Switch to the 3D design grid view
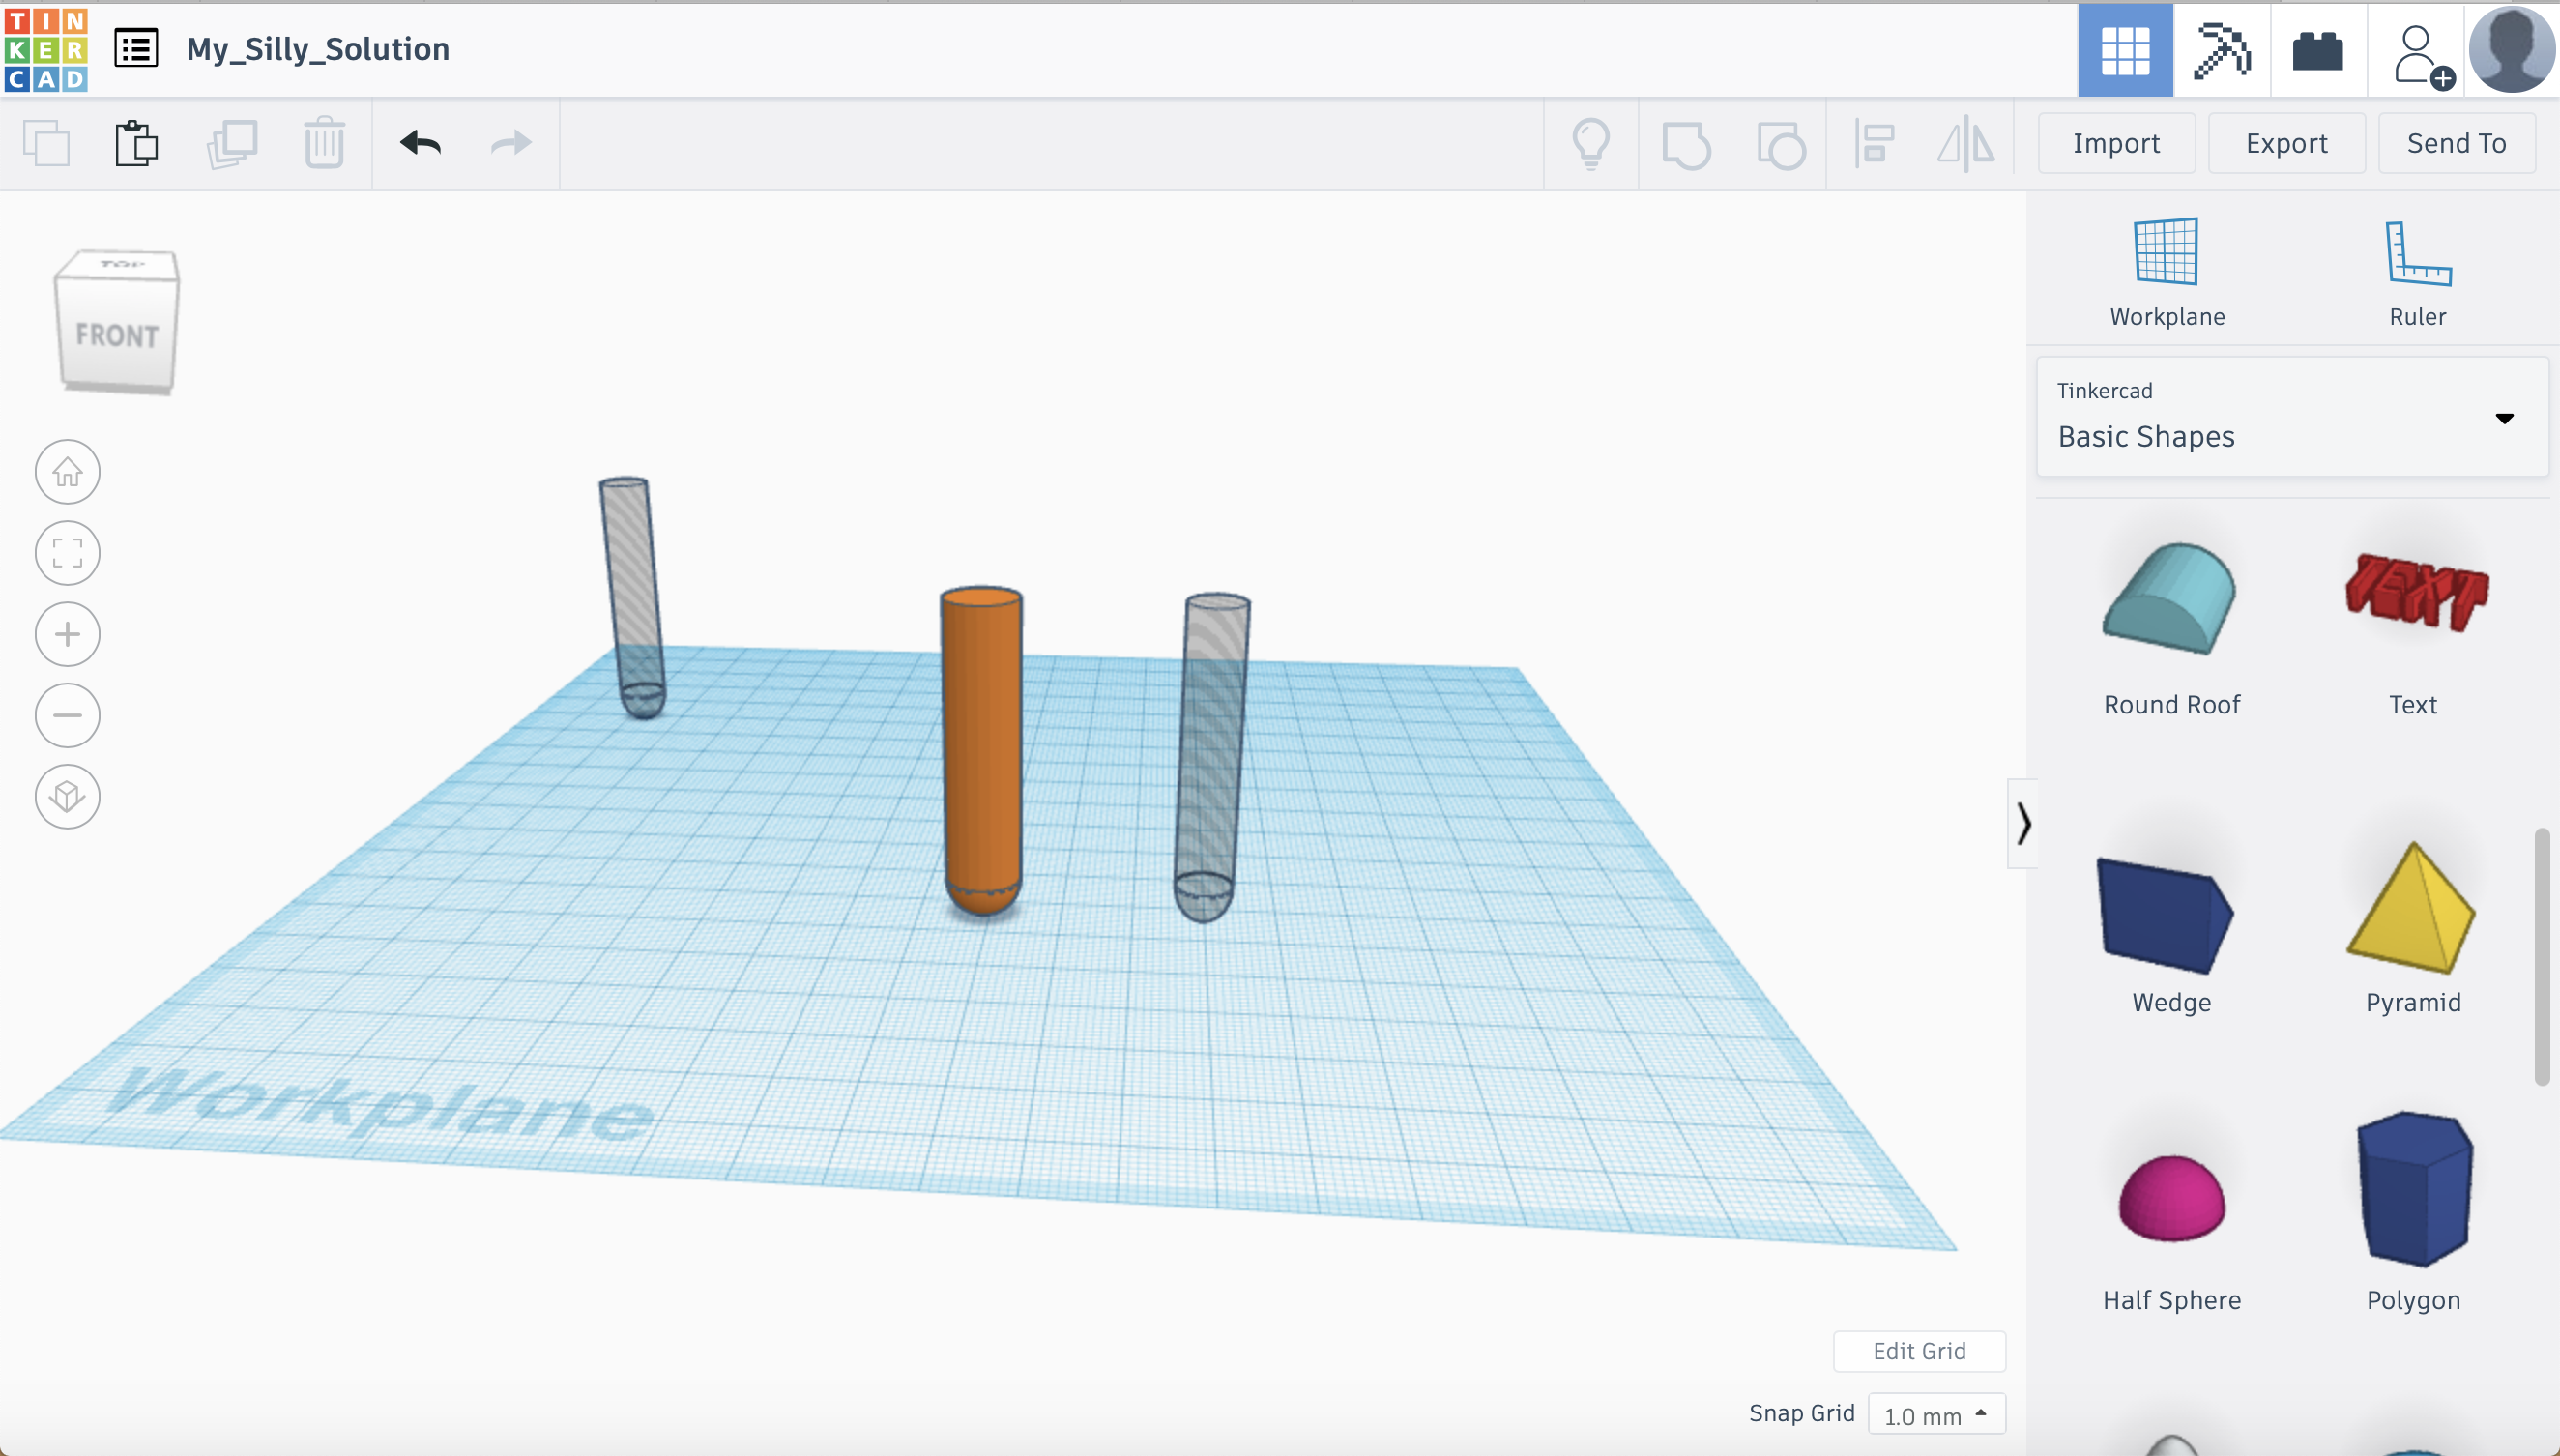 click(x=2124, y=50)
